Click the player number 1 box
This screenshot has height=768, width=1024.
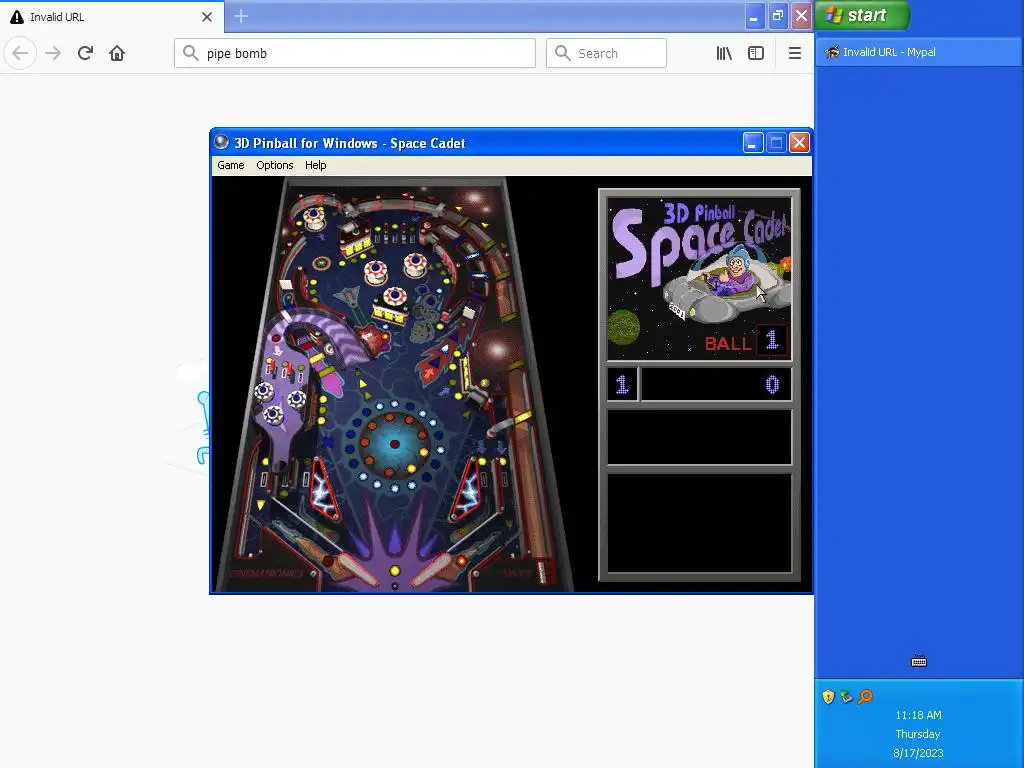622,384
